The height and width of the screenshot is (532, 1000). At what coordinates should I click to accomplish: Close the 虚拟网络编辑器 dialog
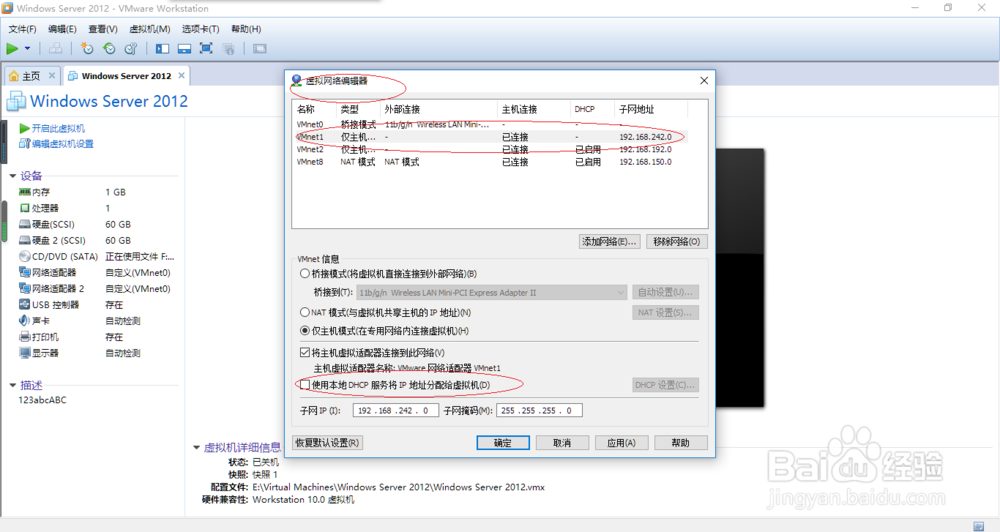pyautogui.click(x=704, y=80)
